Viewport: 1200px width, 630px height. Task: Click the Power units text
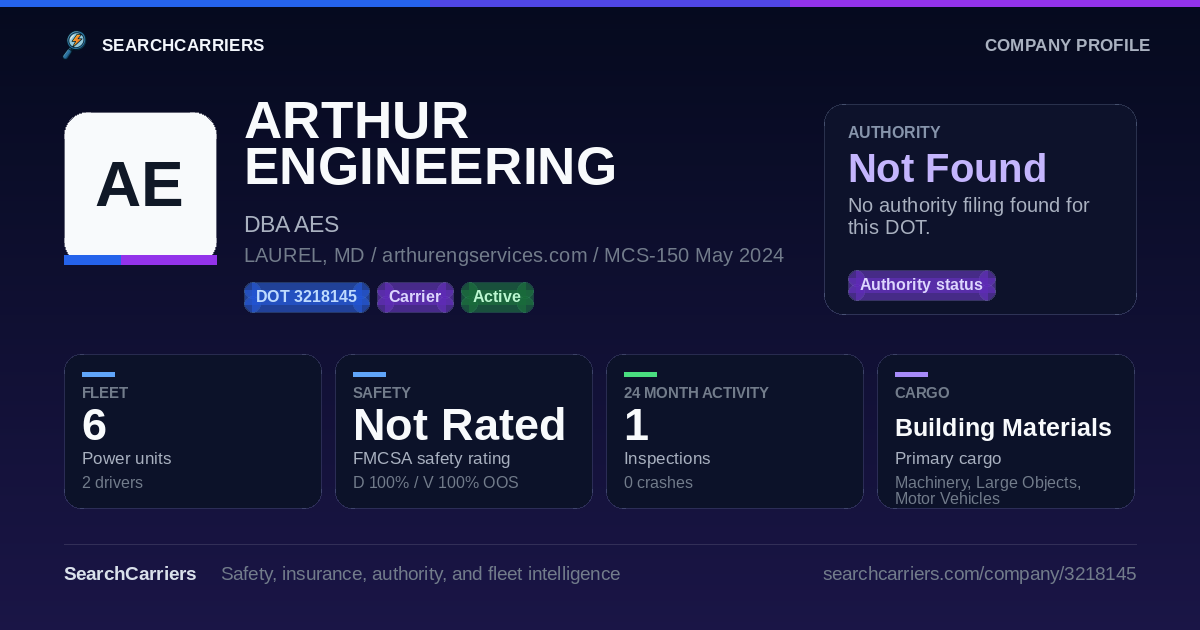point(126,458)
